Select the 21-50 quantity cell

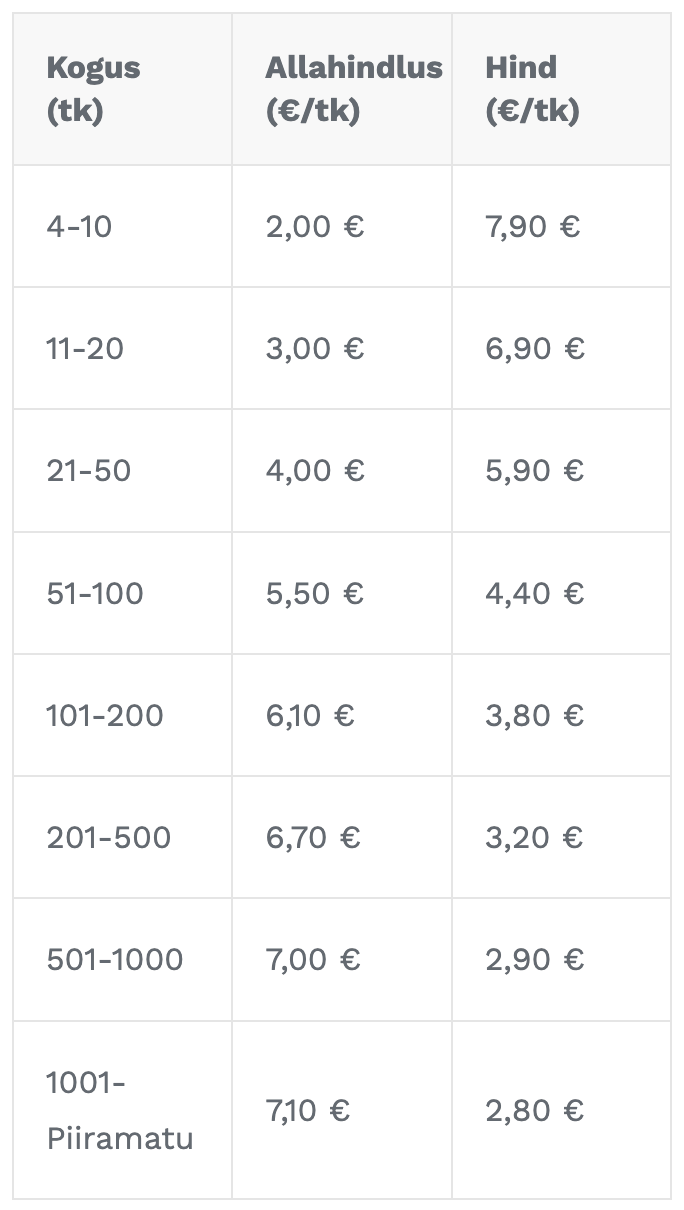(x=88, y=471)
